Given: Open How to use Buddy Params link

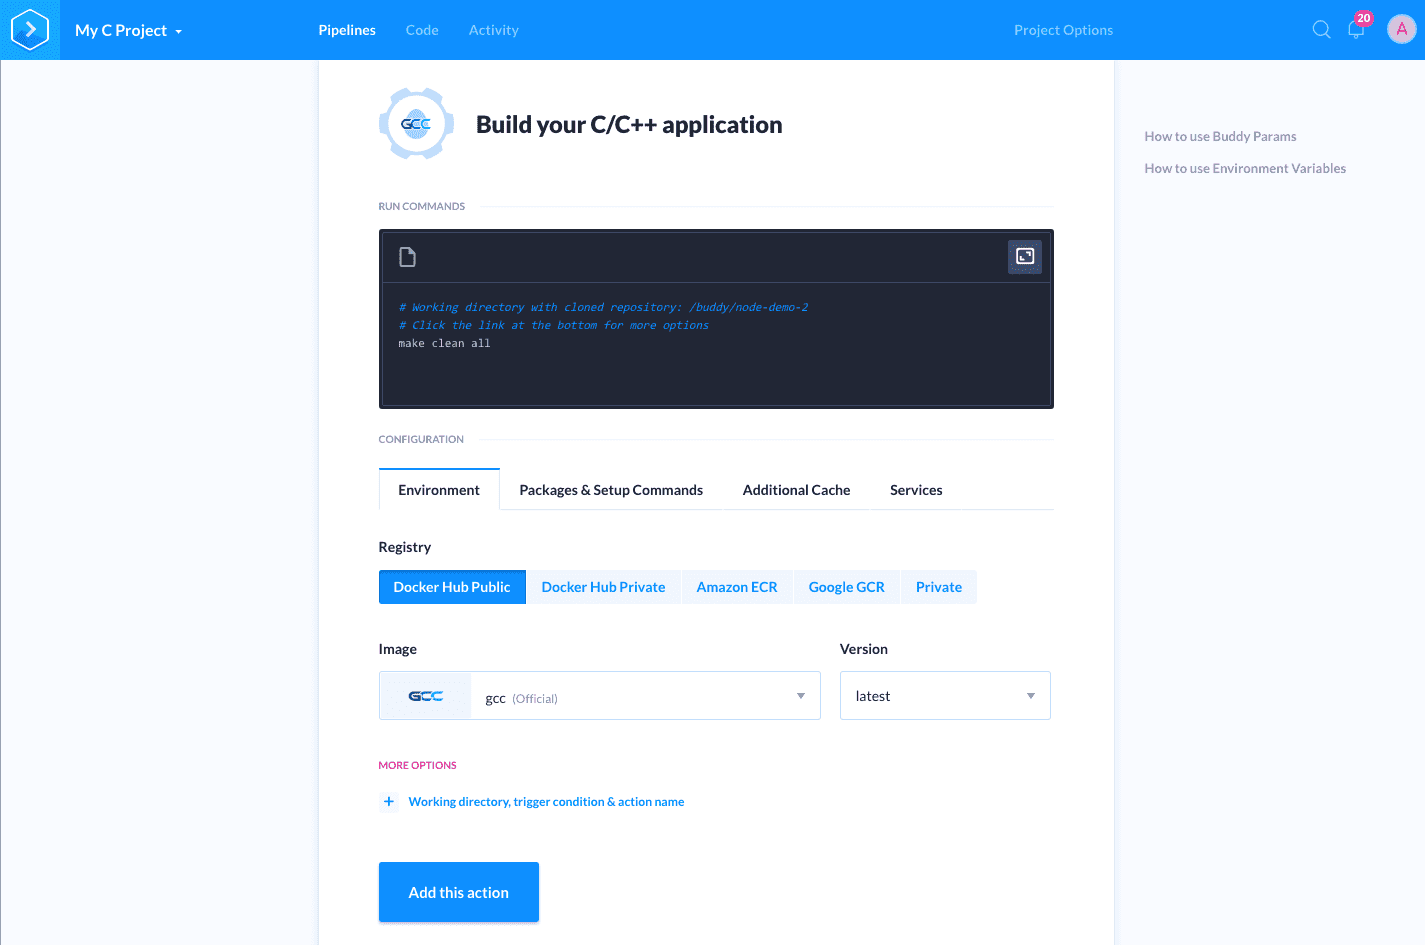Looking at the screenshot, I should [x=1220, y=137].
